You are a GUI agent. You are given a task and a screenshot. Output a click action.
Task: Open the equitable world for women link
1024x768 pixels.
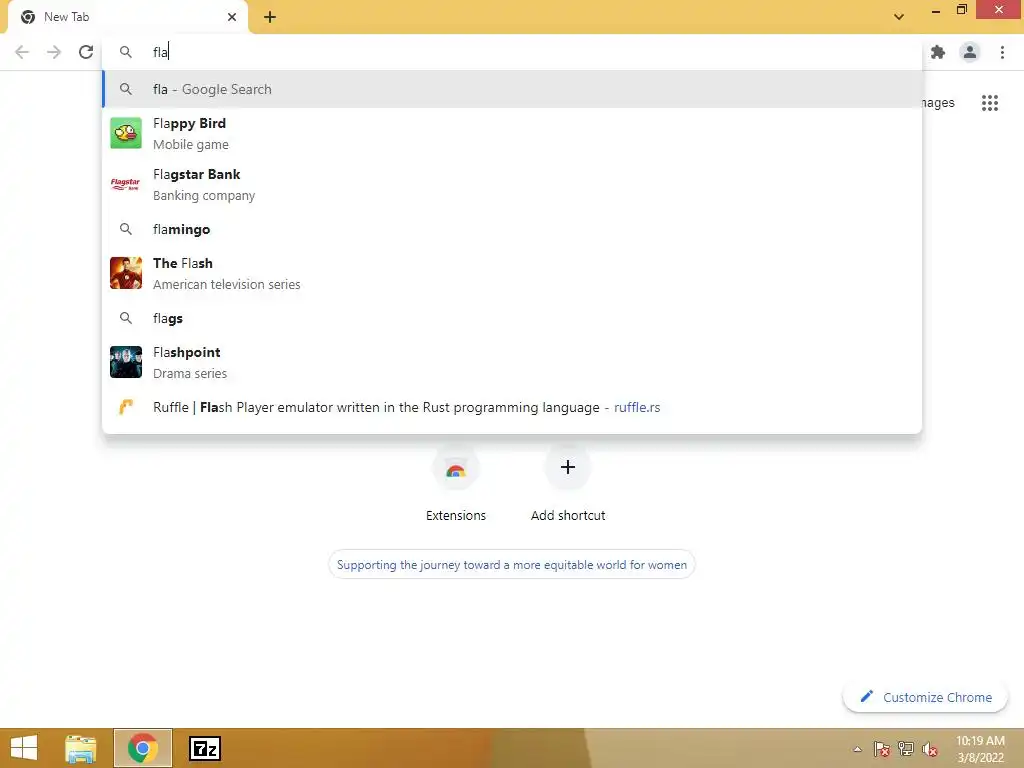pos(512,565)
